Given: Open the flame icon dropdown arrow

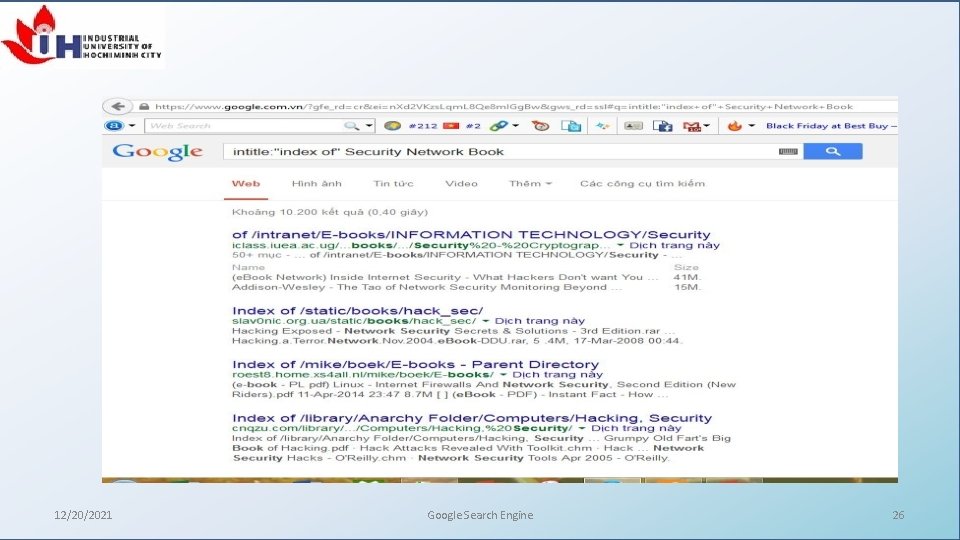Looking at the screenshot, I should 751,126.
